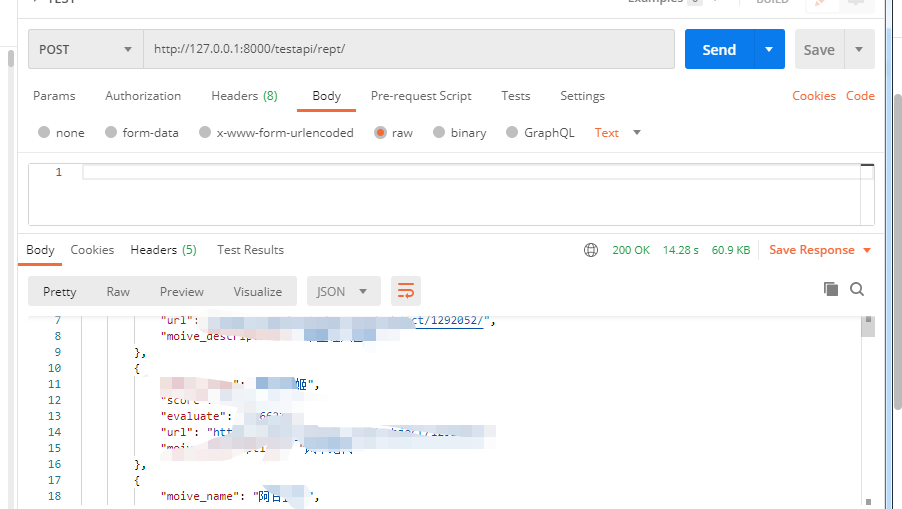Select the Raw view button
Image resolution: width=902 pixels, height=509 pixels.
(x=118, y=292)
